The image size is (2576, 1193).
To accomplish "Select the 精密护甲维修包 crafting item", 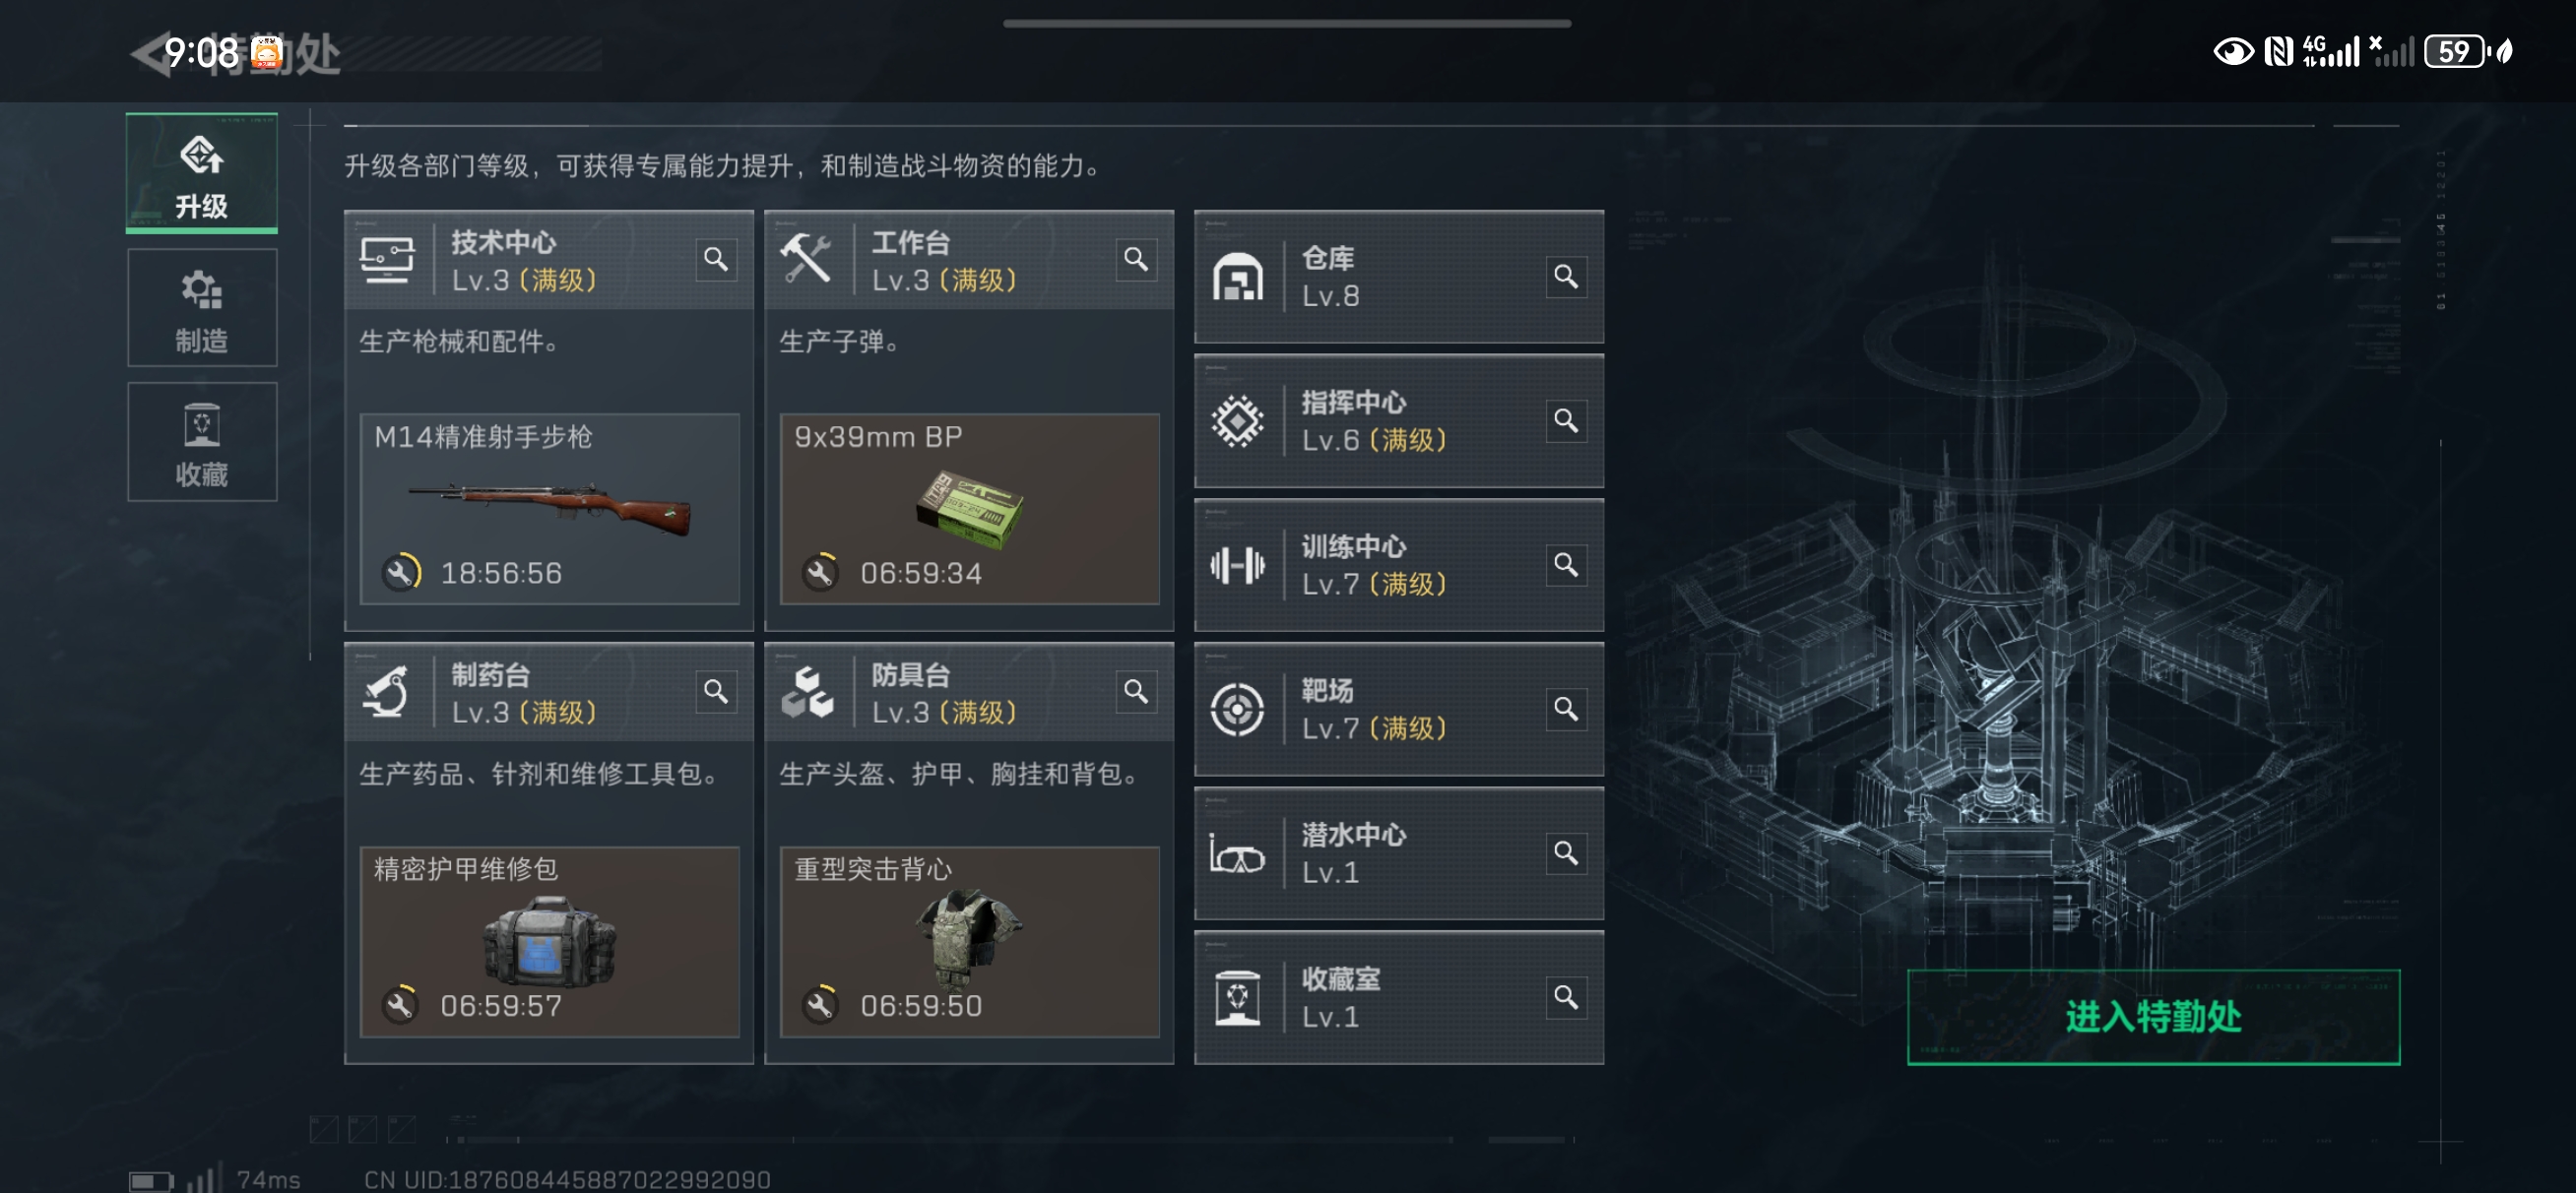I will coord(550,941).
